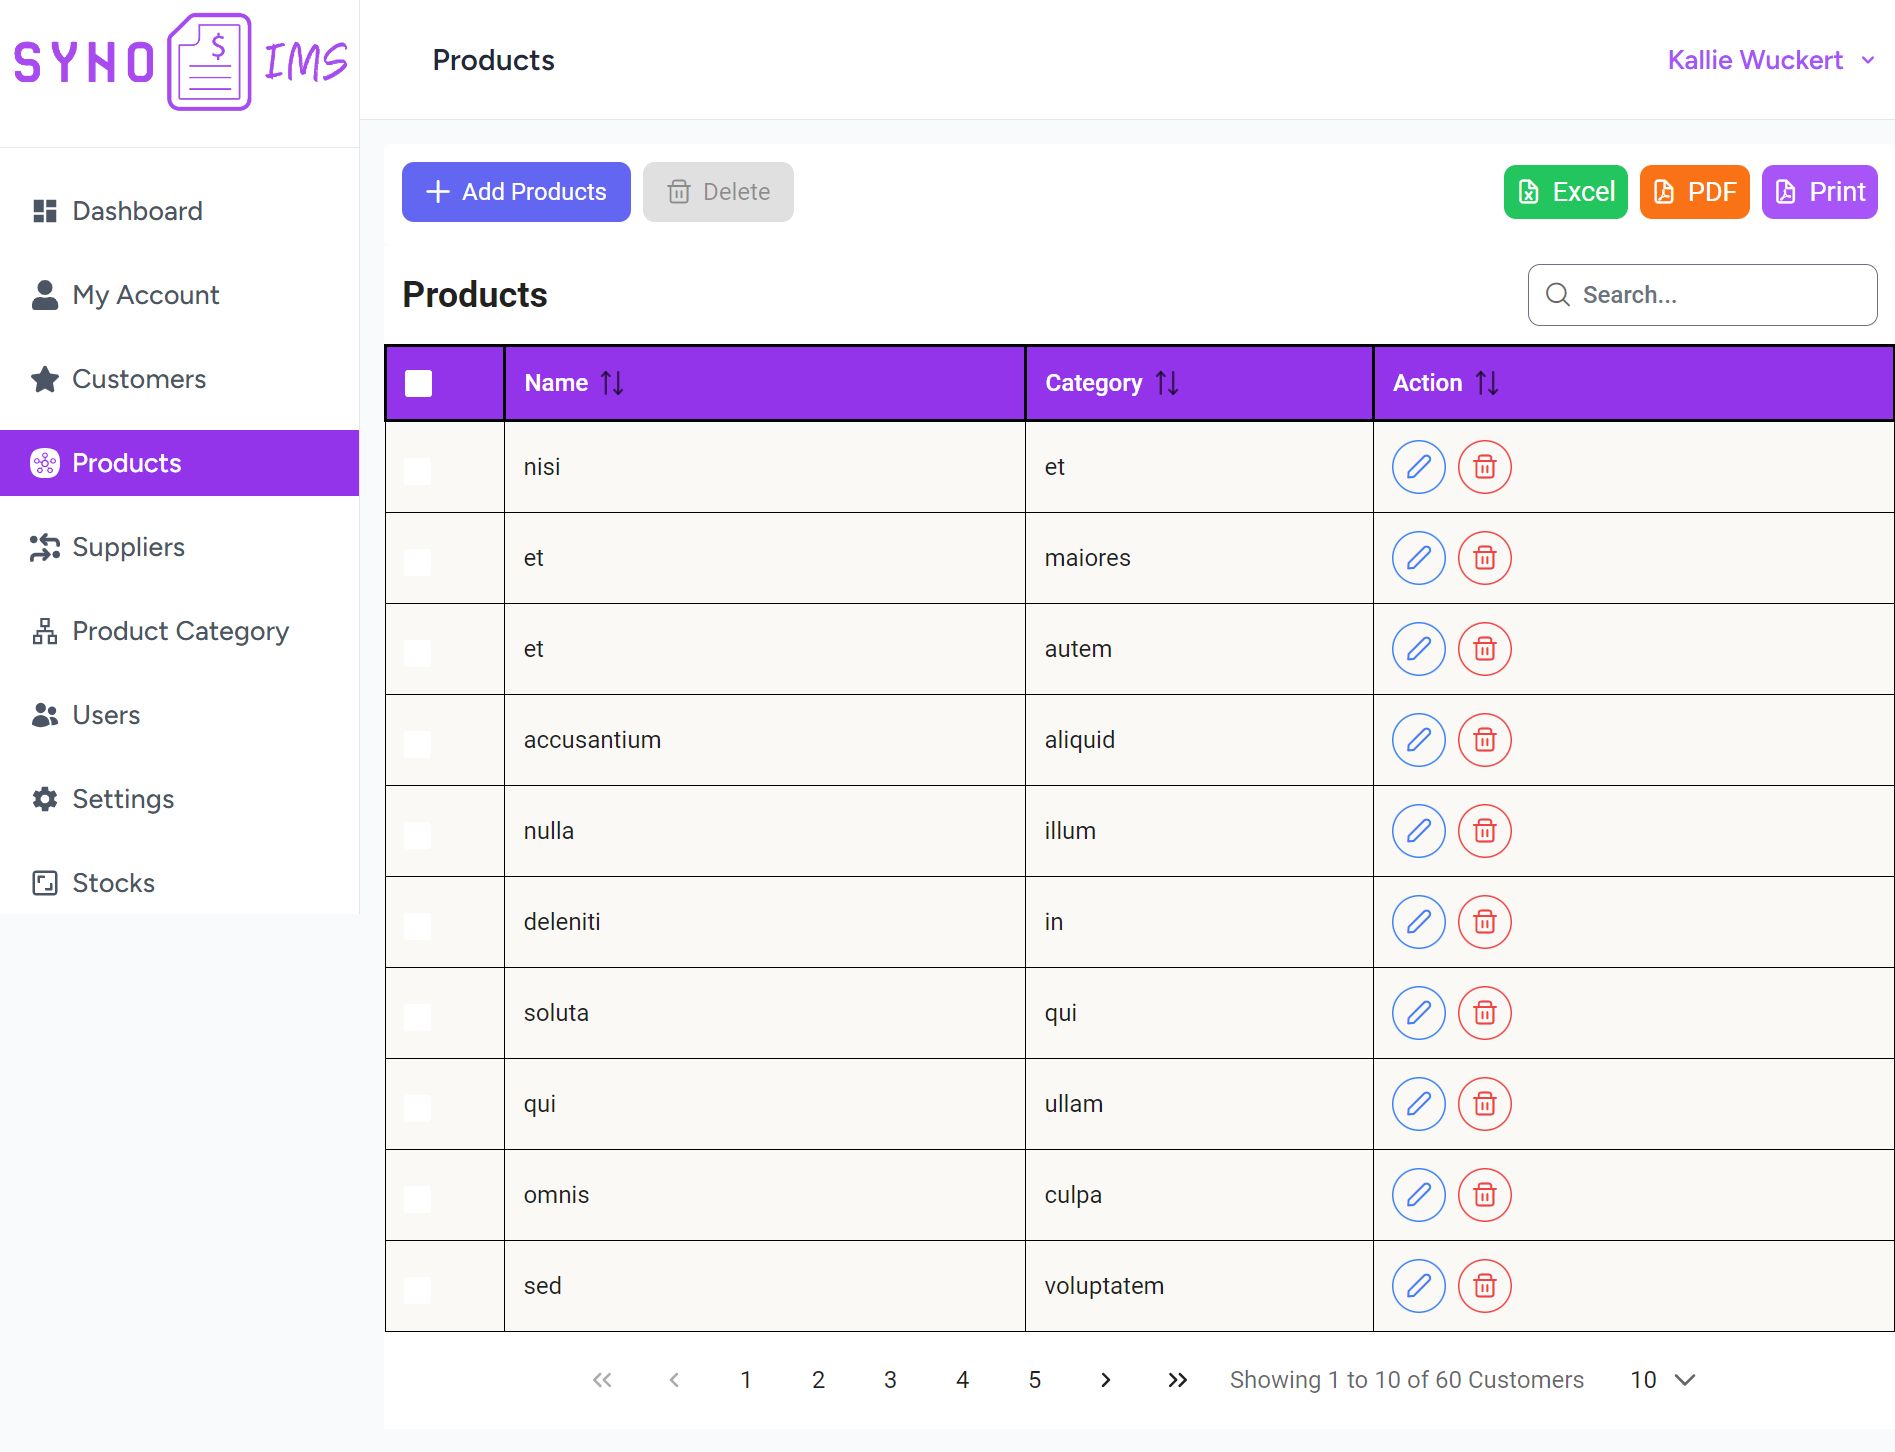Sort by Name column arrows
Image resolution: width=1895 pixels, height=1452 pixels.
[x=612, y=383]
